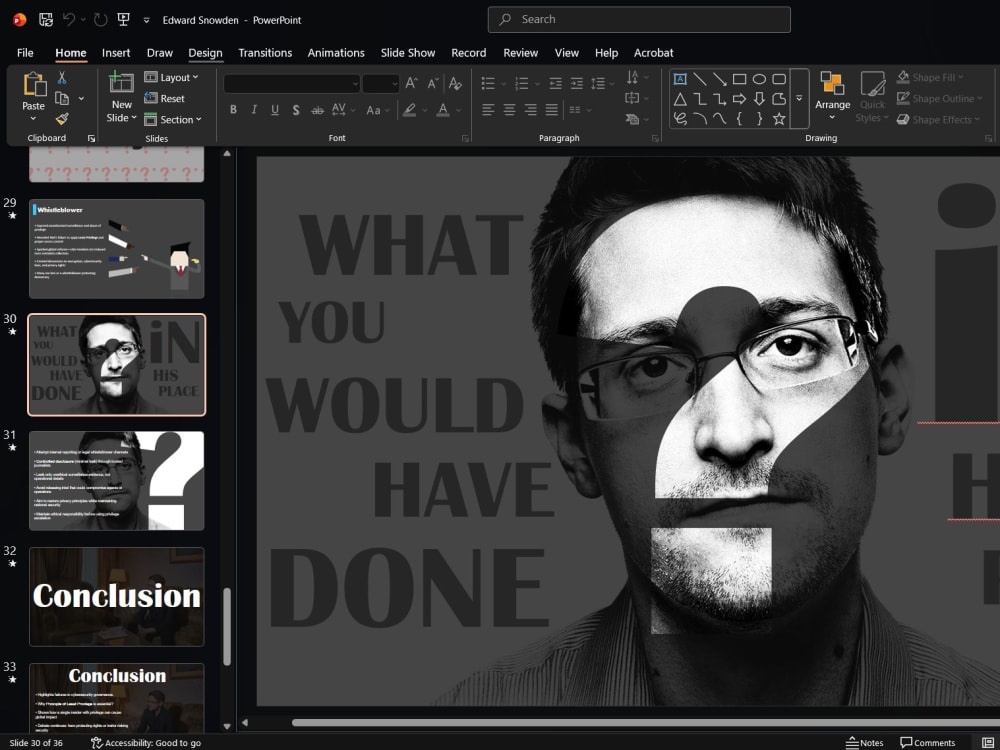Open the Arrange dropdown

coord(832,96)
